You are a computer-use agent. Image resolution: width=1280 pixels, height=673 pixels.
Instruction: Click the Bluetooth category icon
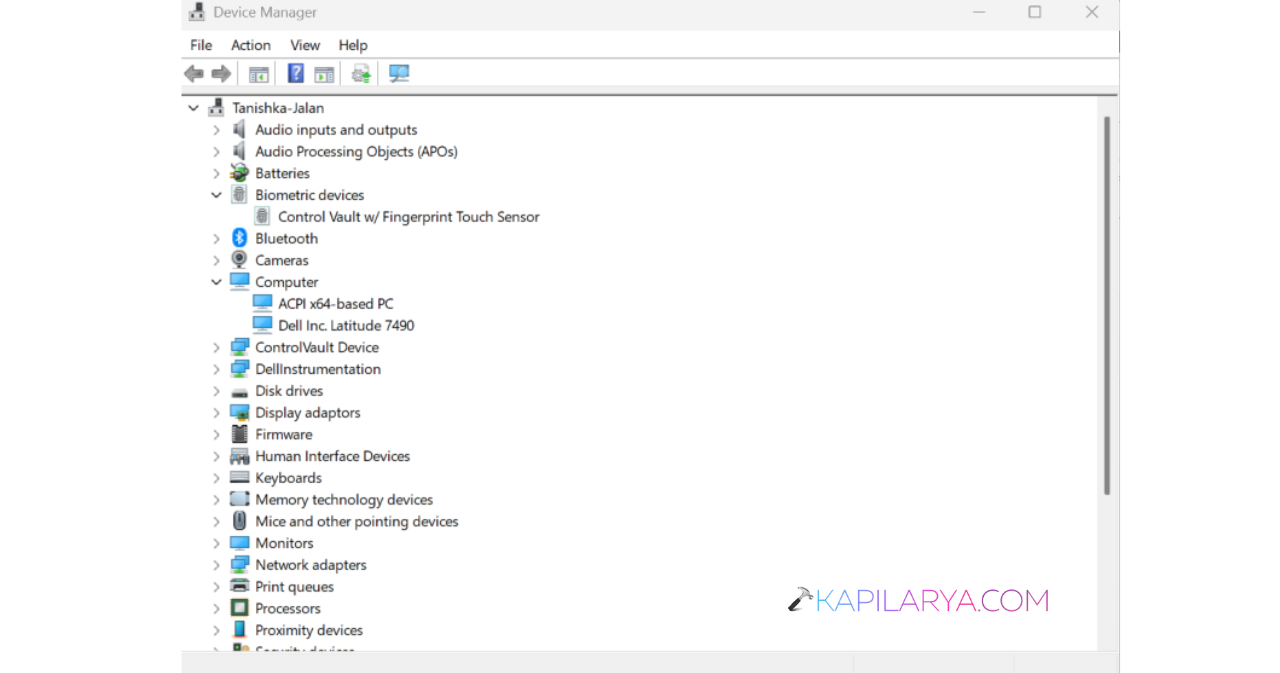point(239,238)
